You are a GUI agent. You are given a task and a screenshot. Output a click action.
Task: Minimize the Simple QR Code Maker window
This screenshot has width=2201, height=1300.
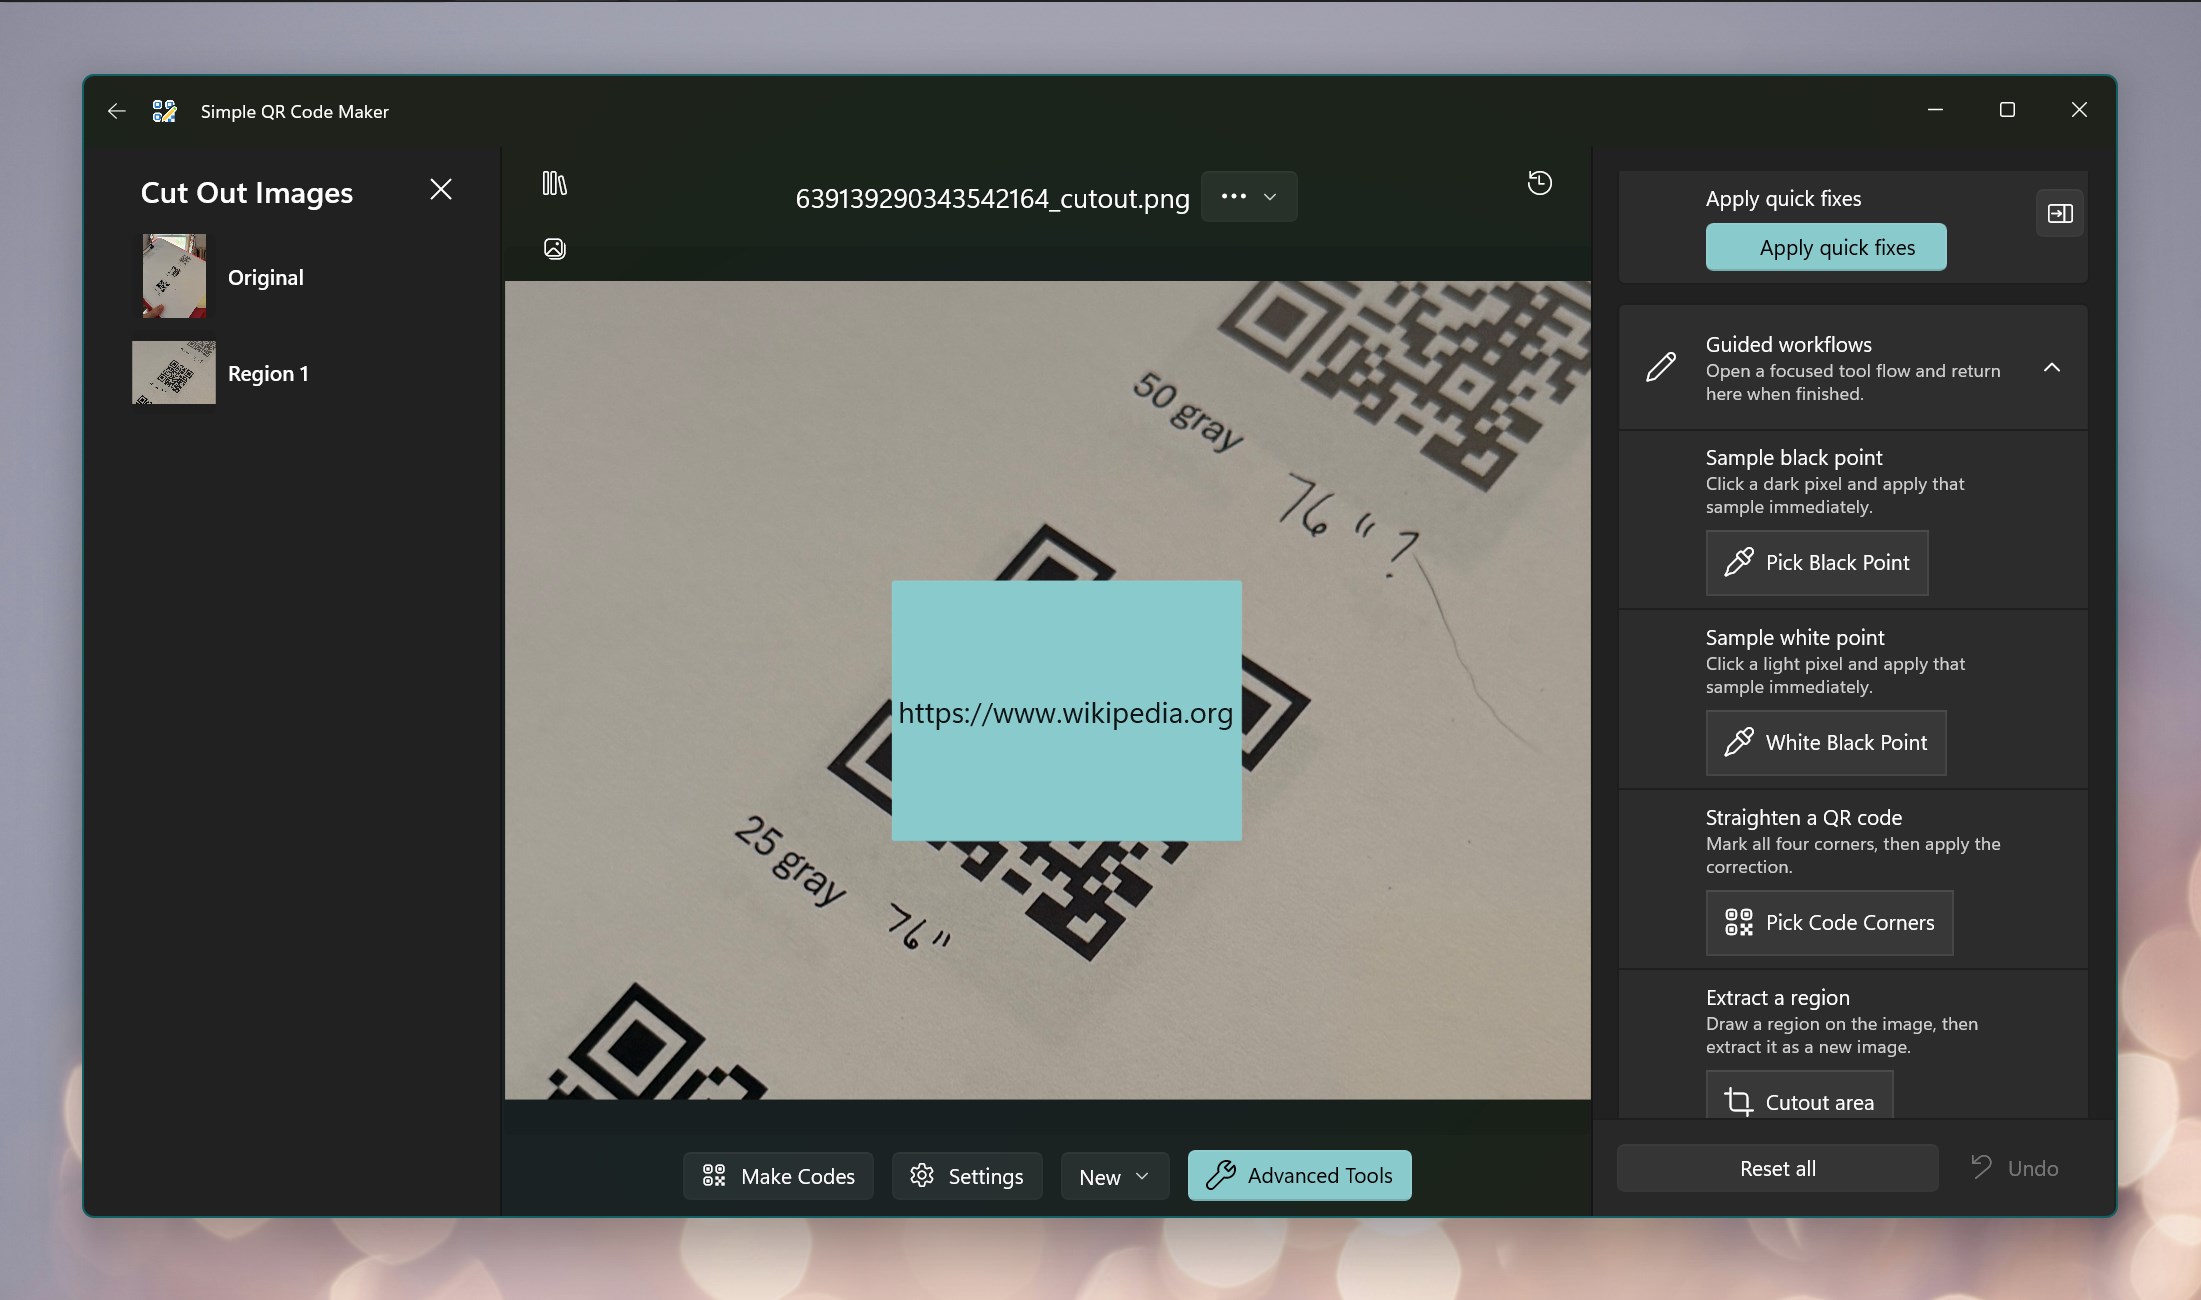point(1935,110)
